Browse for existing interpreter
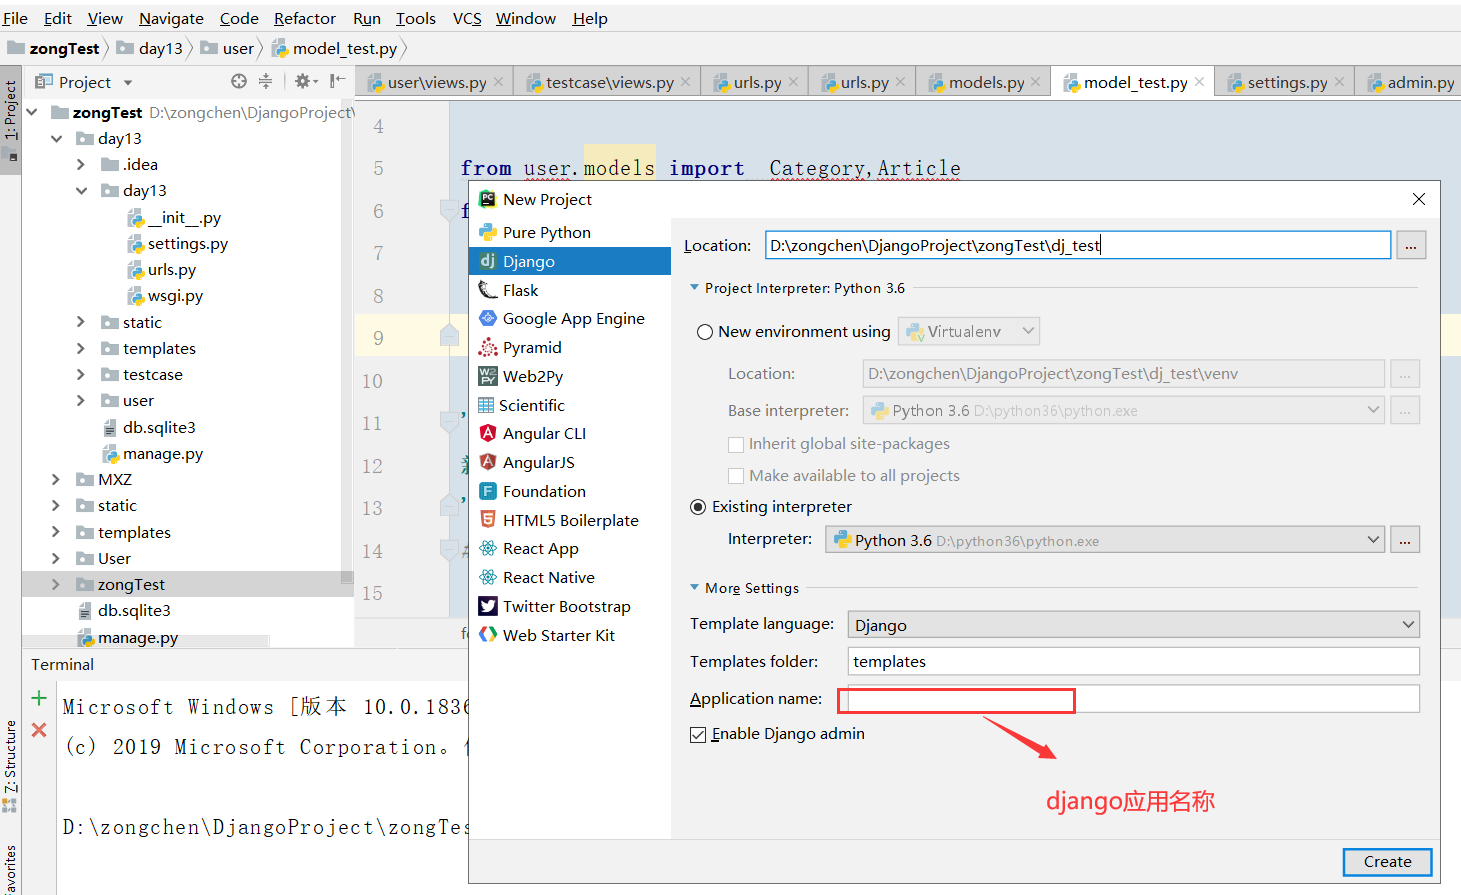 (1405, 540)
